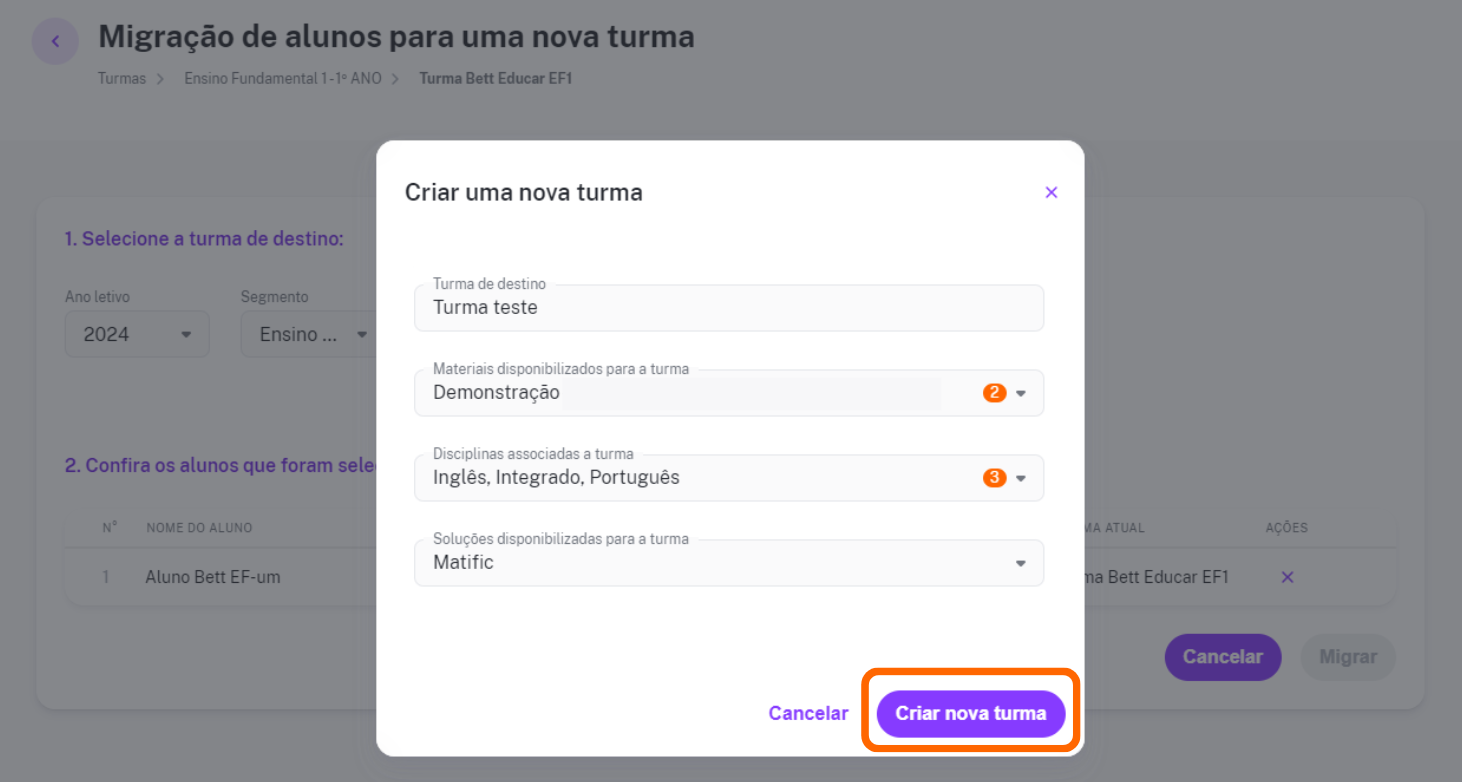The image size is (1462, 782).
Task: Remove Aluno Bett EF-um with the X icon
Action: coord(1287,577)
